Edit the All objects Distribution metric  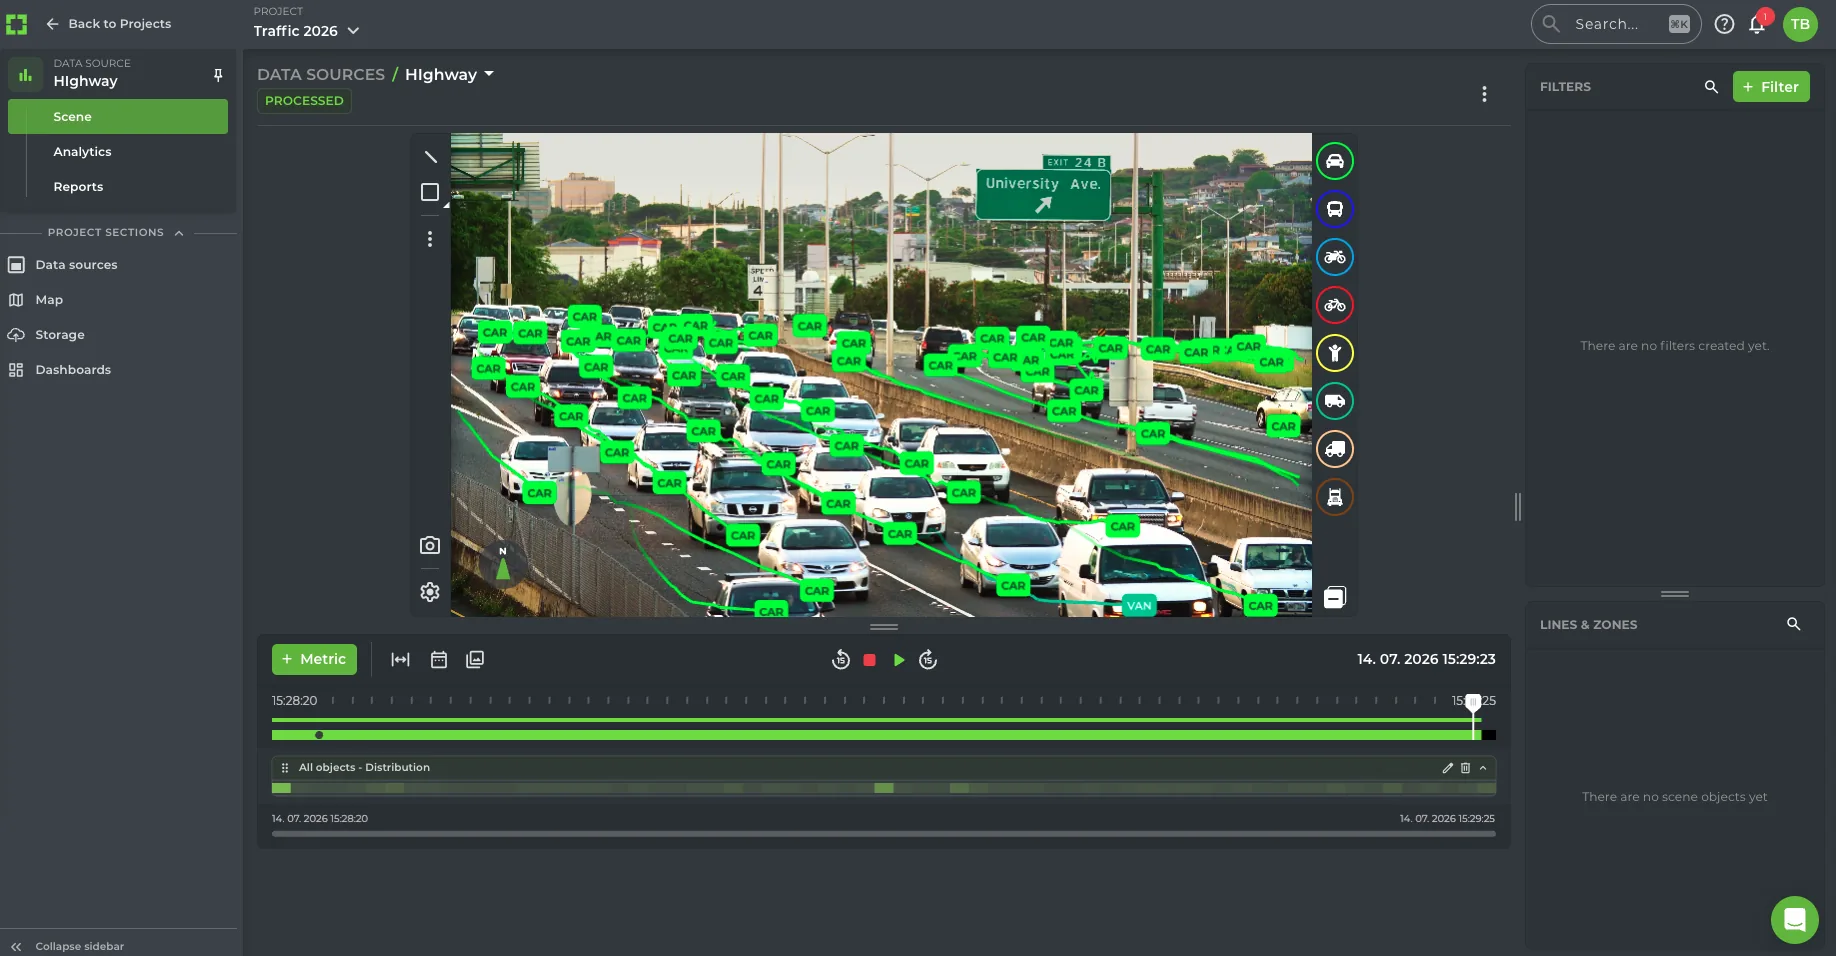click(1447, 768)
